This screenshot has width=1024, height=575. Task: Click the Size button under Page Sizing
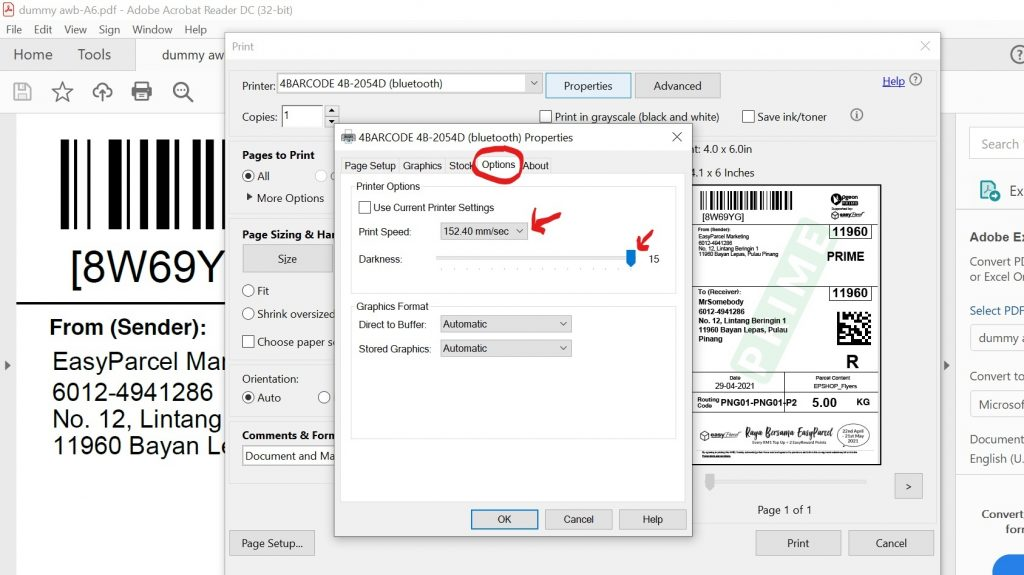287,259
